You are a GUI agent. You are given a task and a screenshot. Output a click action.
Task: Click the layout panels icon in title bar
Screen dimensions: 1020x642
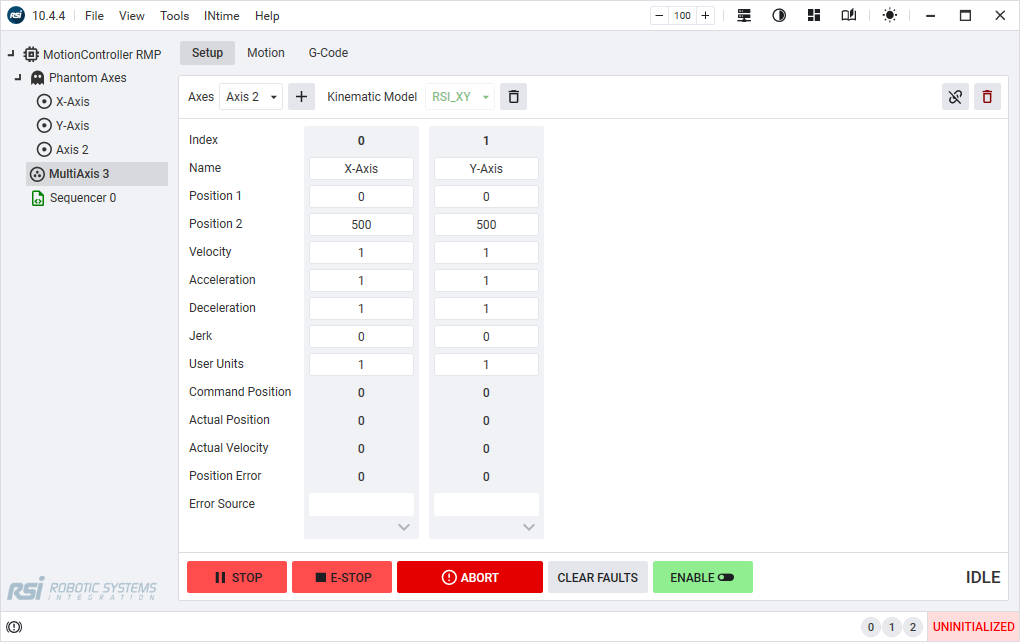point(813,15)
